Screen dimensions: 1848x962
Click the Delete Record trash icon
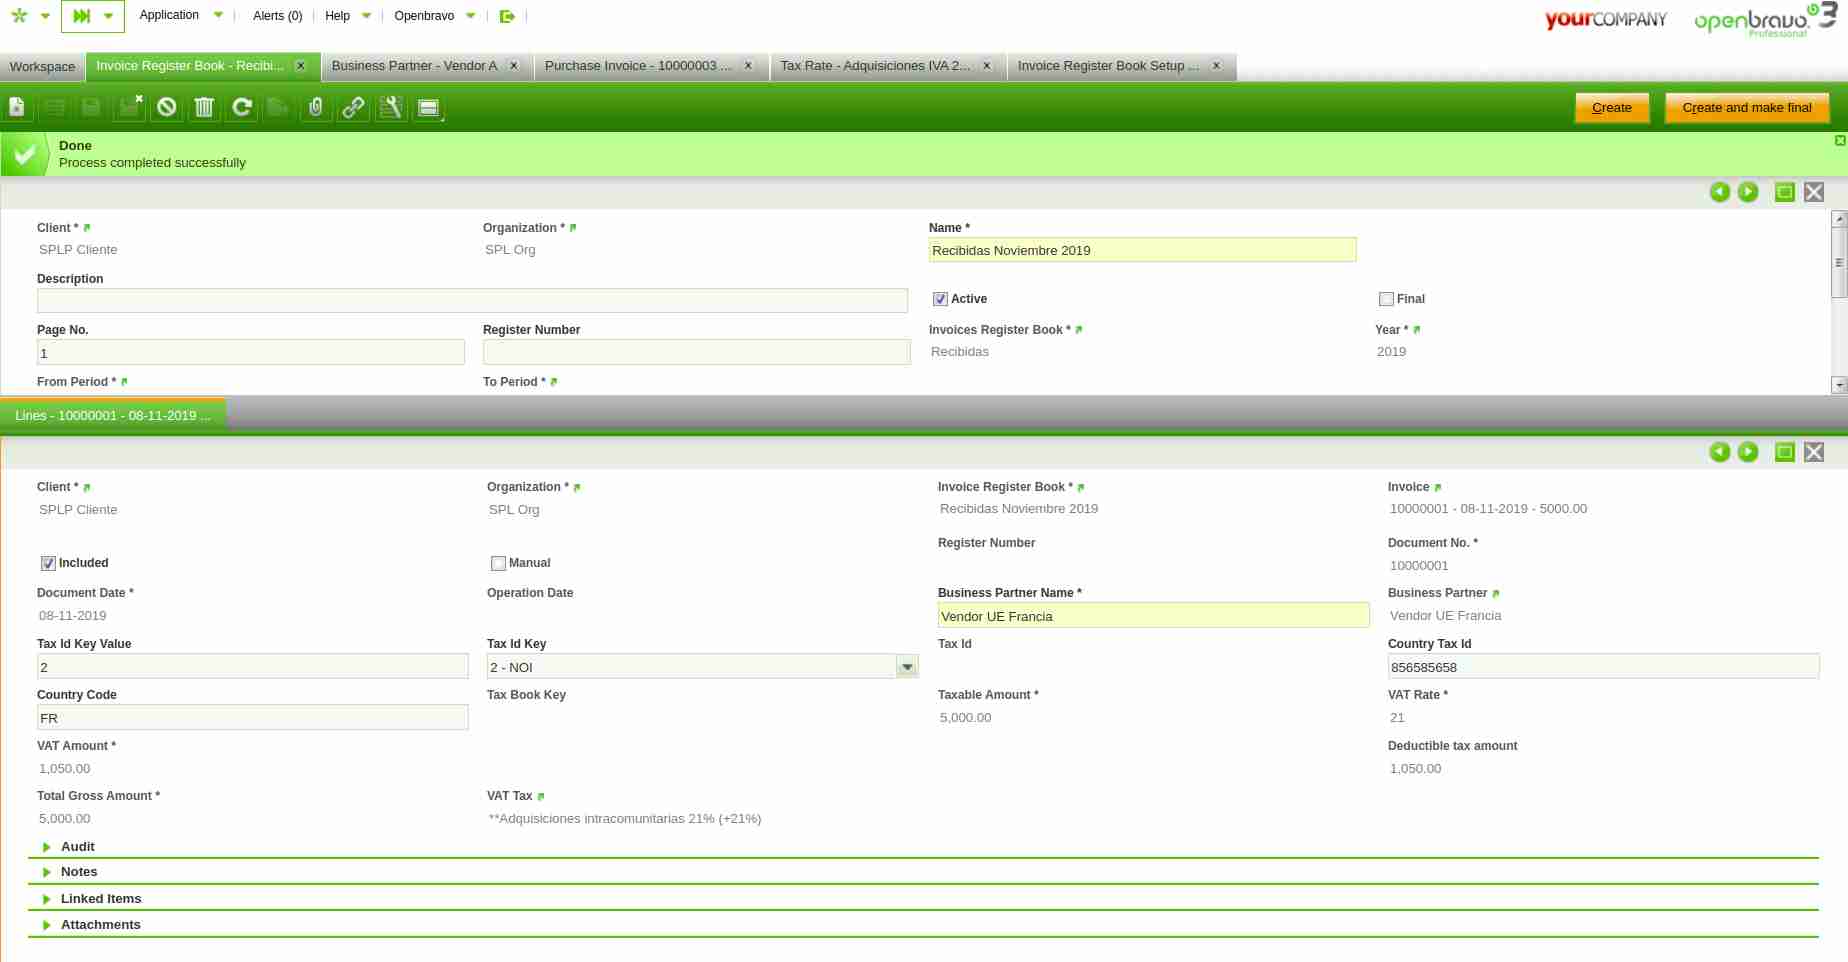[204, 107]
